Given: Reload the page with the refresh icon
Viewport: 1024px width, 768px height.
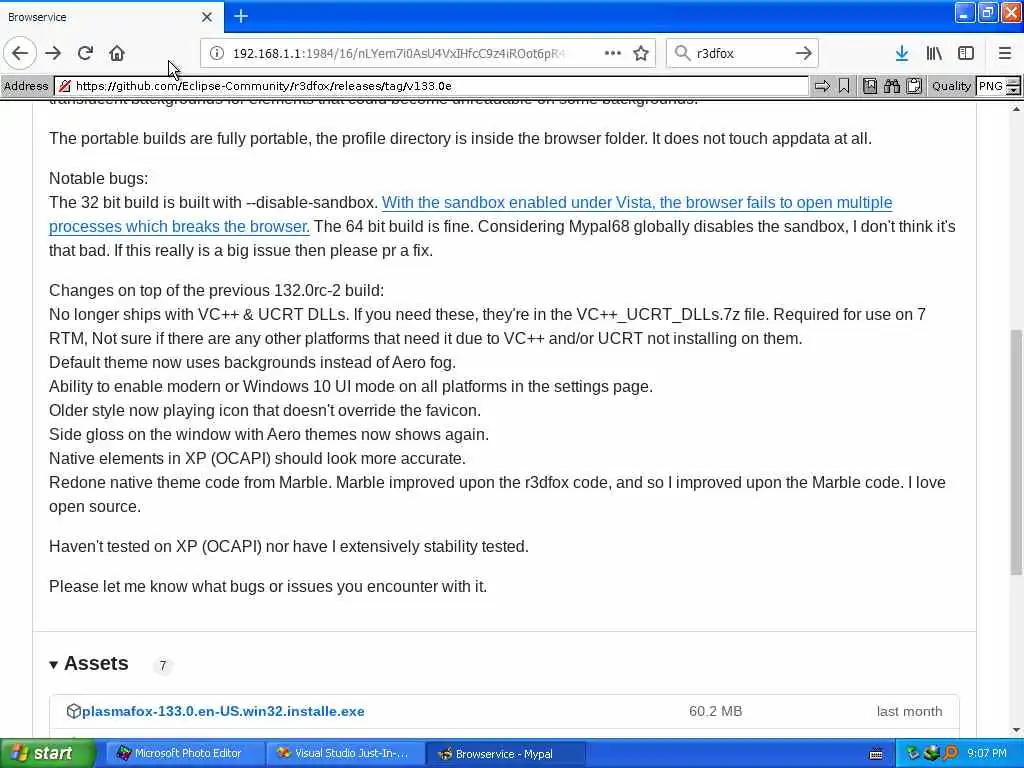Looking at the screenshot, I should [x=85, y=53].
